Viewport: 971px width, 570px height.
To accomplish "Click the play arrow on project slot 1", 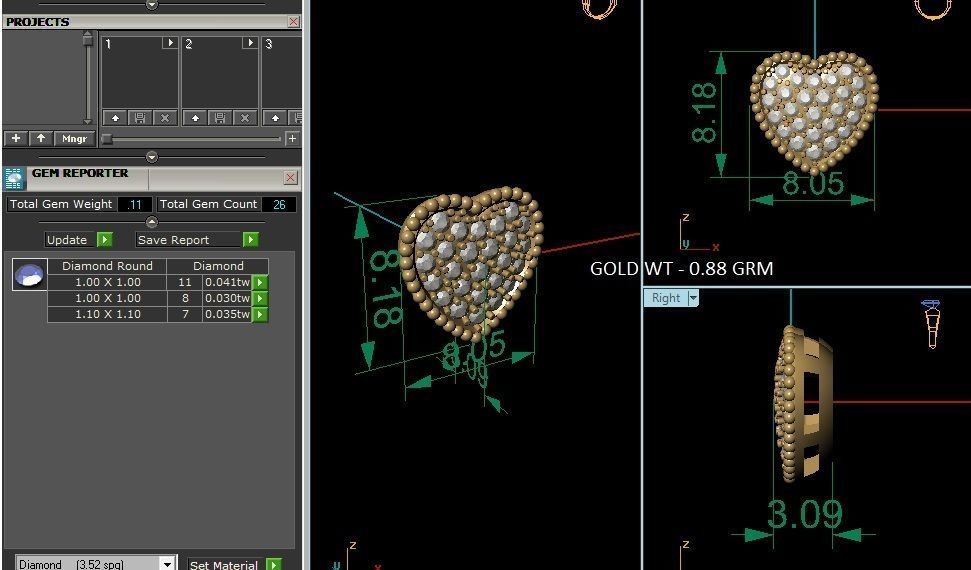I will tap(170, 43).
